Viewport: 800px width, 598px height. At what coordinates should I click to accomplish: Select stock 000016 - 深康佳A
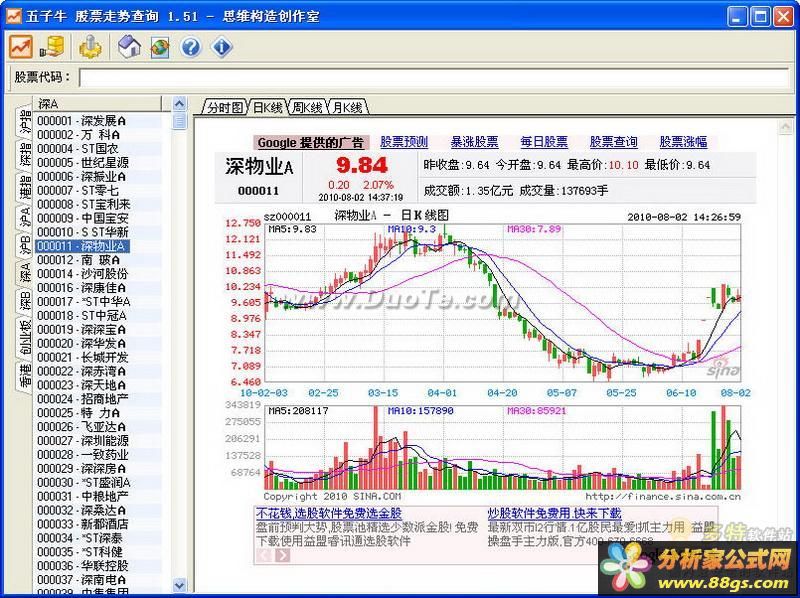[82, 288]
